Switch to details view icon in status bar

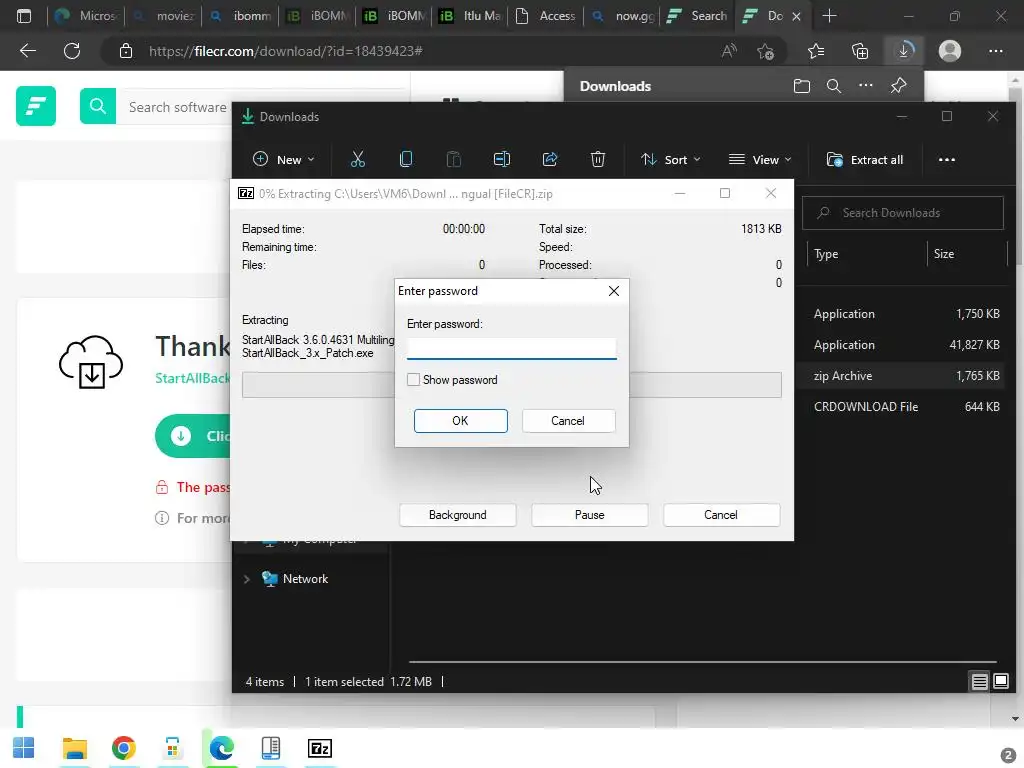pyautogui.click(x=980, y=682)
